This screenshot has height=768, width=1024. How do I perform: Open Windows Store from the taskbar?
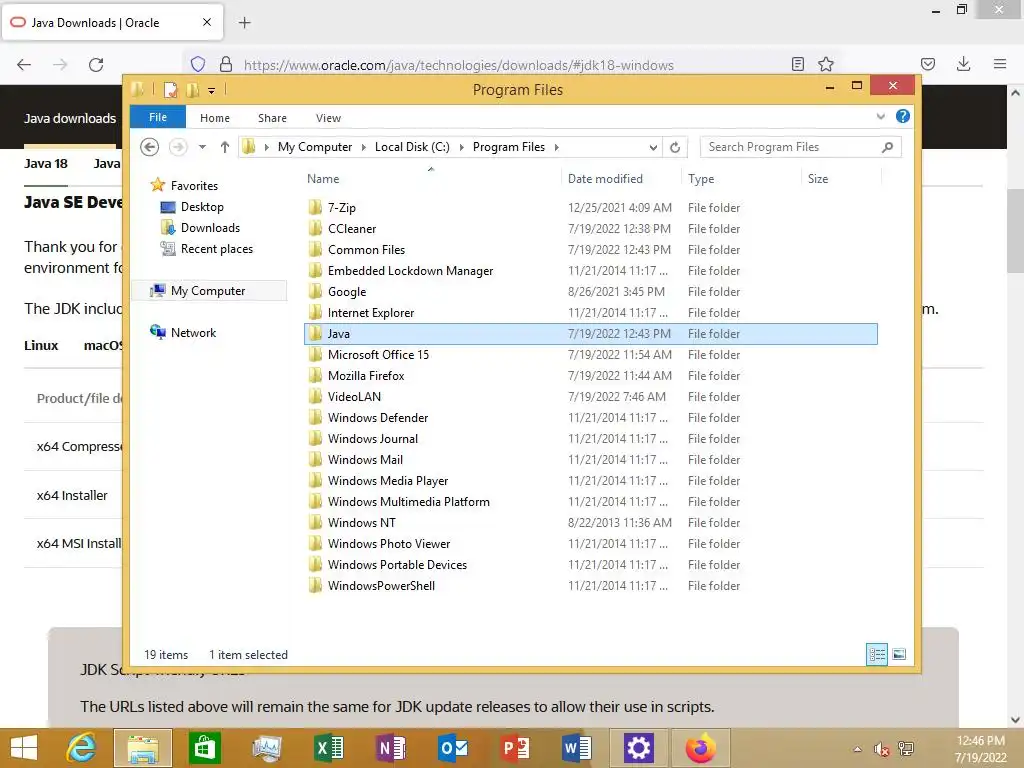click(204, 748)
